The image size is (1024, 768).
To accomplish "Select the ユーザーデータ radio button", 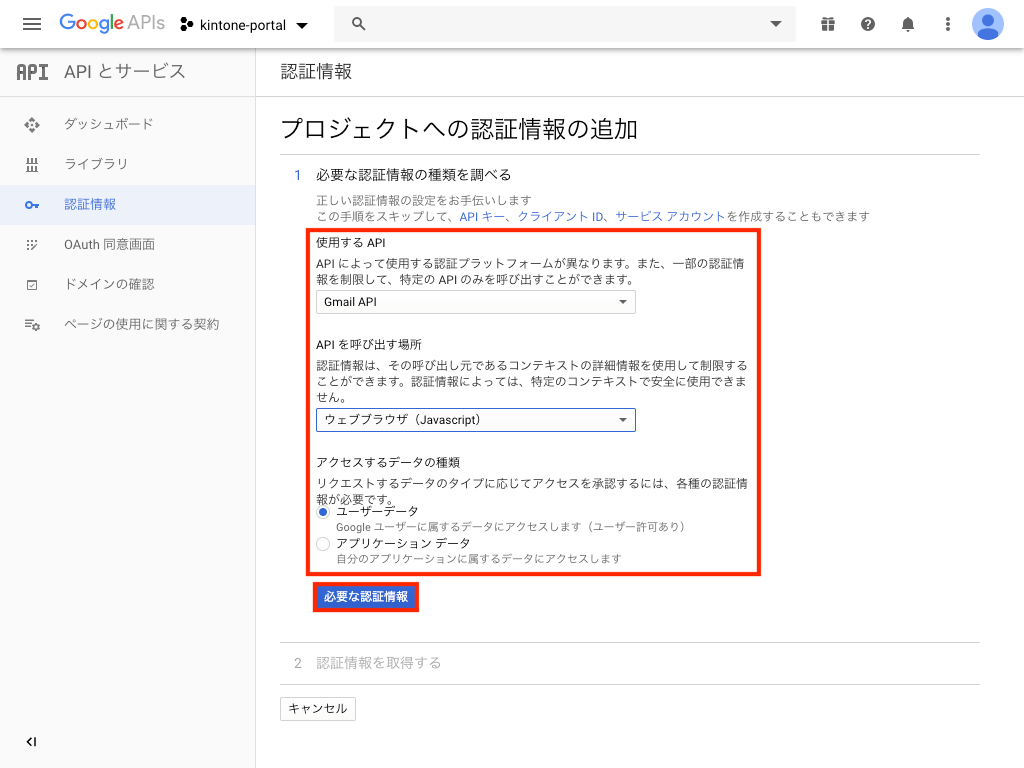I will (323, 511).
